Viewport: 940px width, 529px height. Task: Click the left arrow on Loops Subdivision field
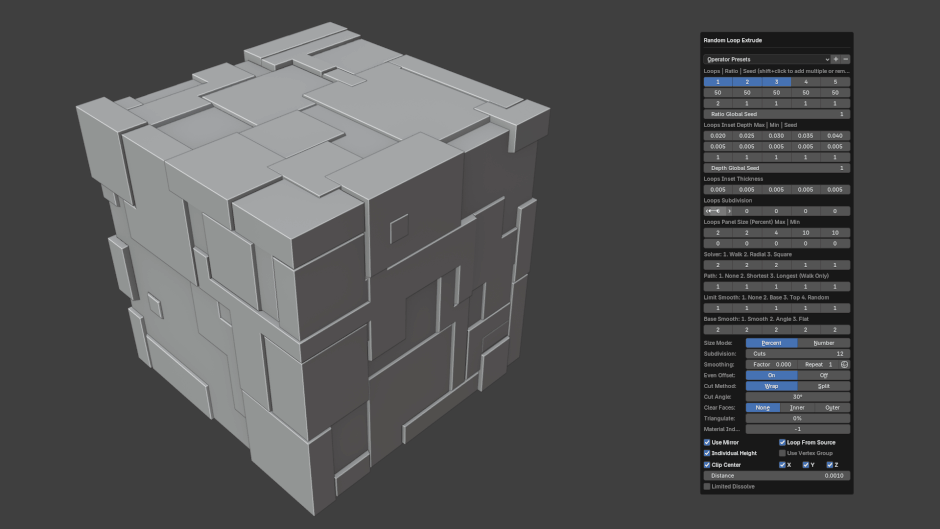708,211
